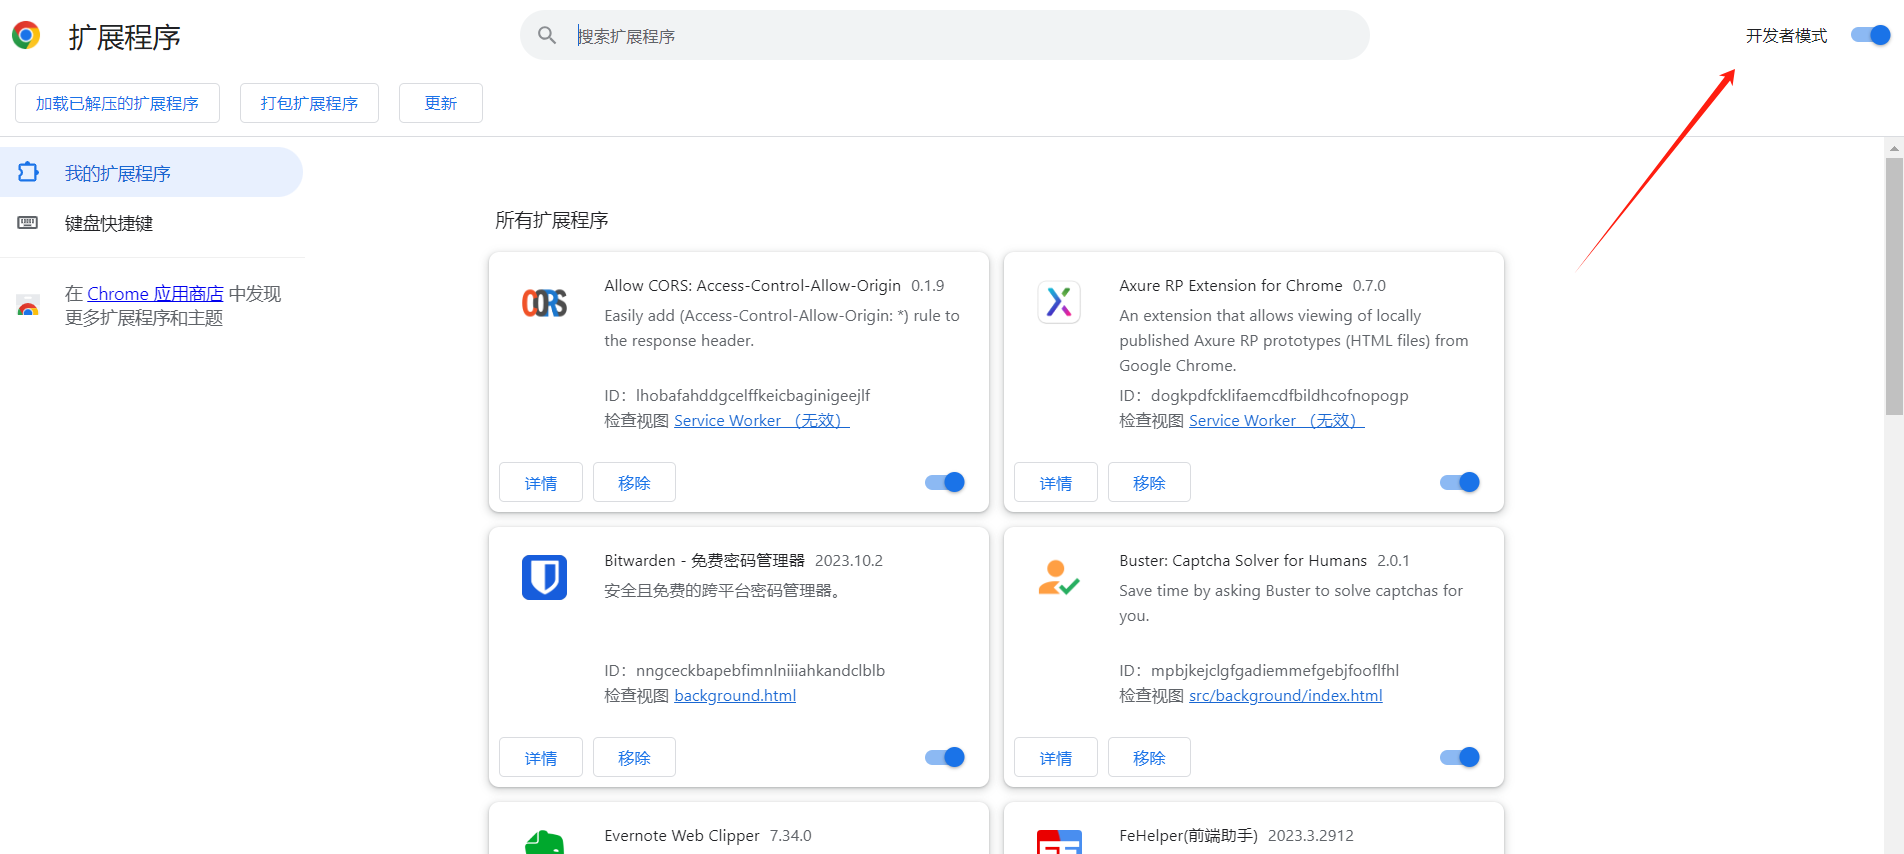Turn off developer mode toggle
The width and height of the screenshot is (1904, 854).
tap(1869, 36)
